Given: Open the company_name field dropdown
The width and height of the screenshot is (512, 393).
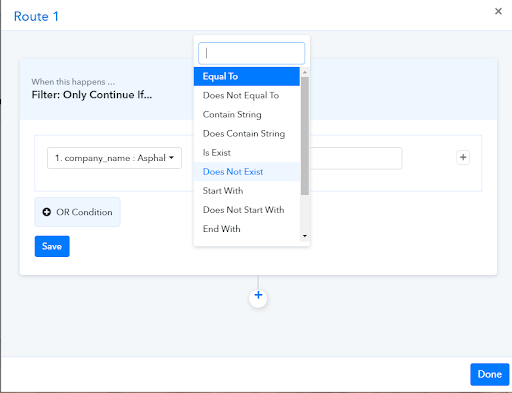Looking at the screenshot, I should coord(114,158).
